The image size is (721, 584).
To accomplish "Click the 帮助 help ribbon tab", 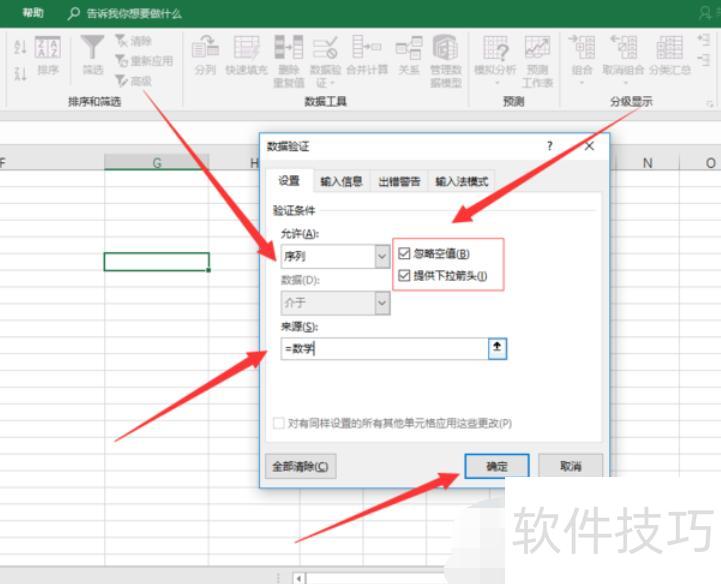I will coord(33,13).
